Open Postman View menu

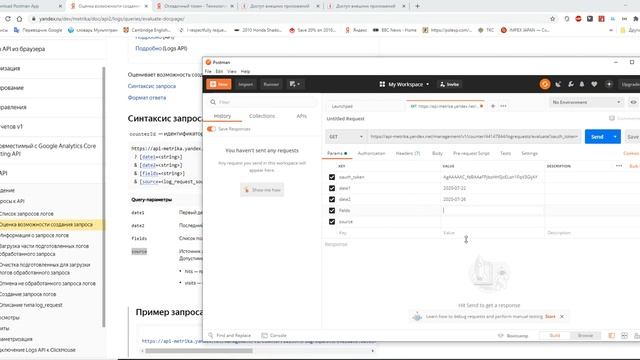(232, 71)
